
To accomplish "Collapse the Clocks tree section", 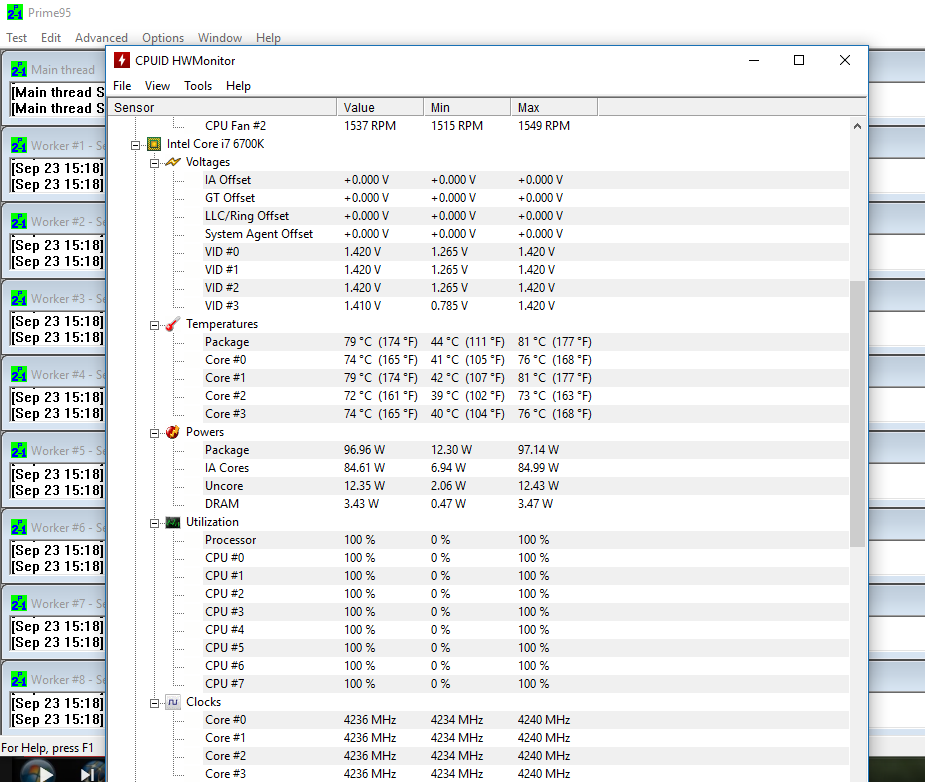I will pos(154,703).
